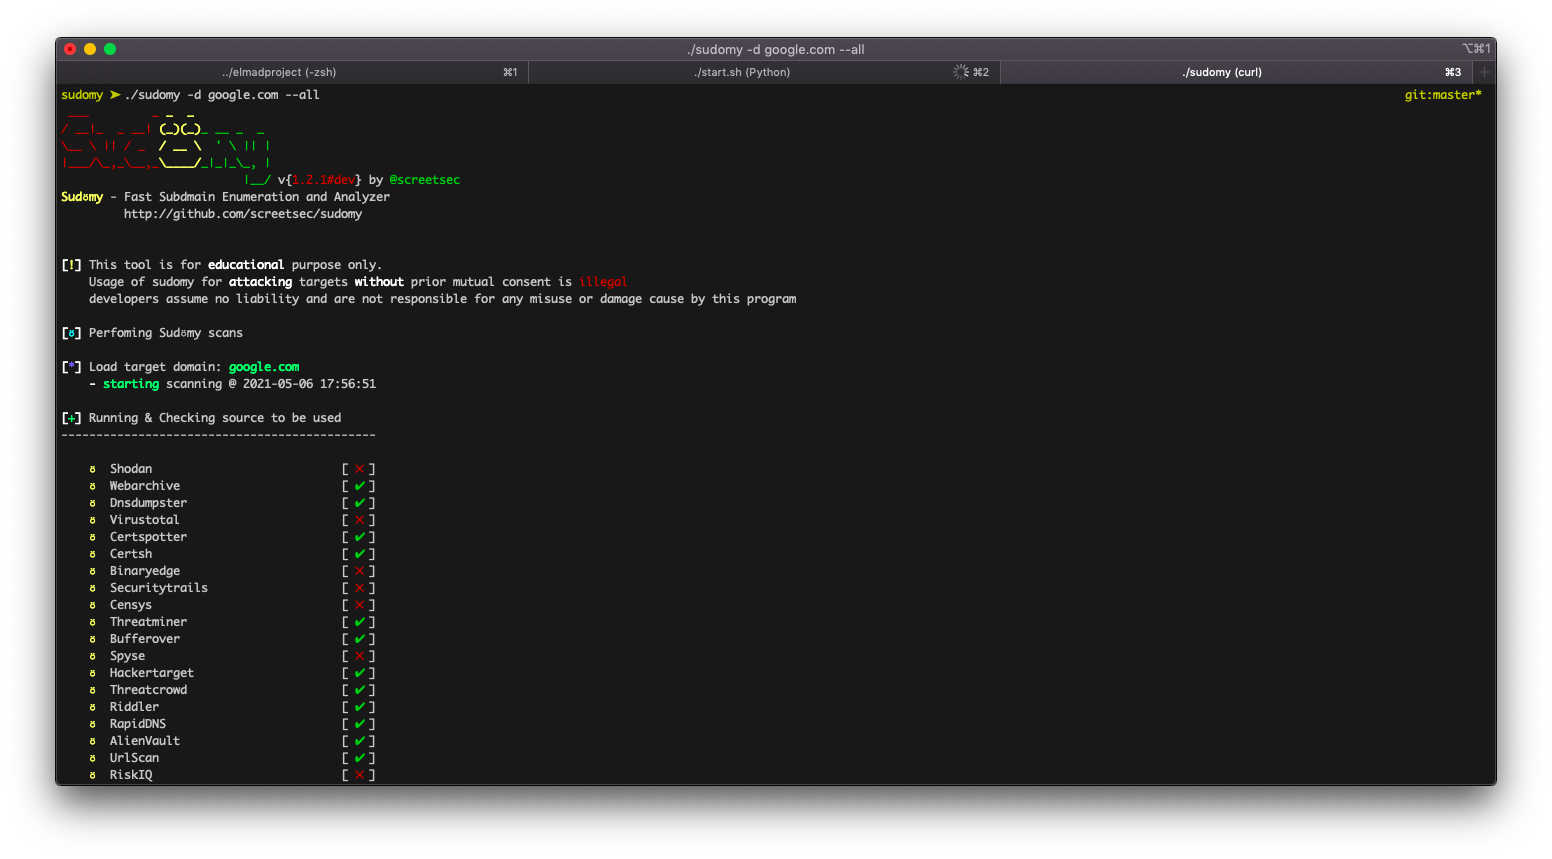Screen dimensions: 1552x859
Task: Toggle the Dnsdumpster source status check
Action: [359, 502]
